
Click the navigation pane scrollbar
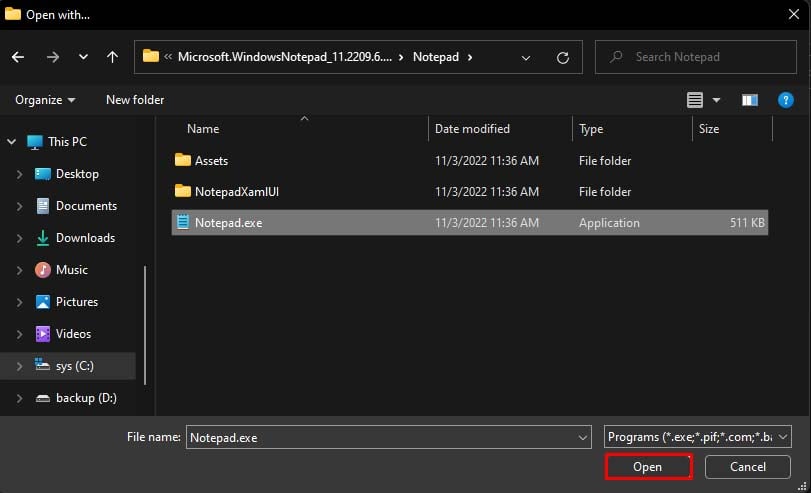coord(145,325)
